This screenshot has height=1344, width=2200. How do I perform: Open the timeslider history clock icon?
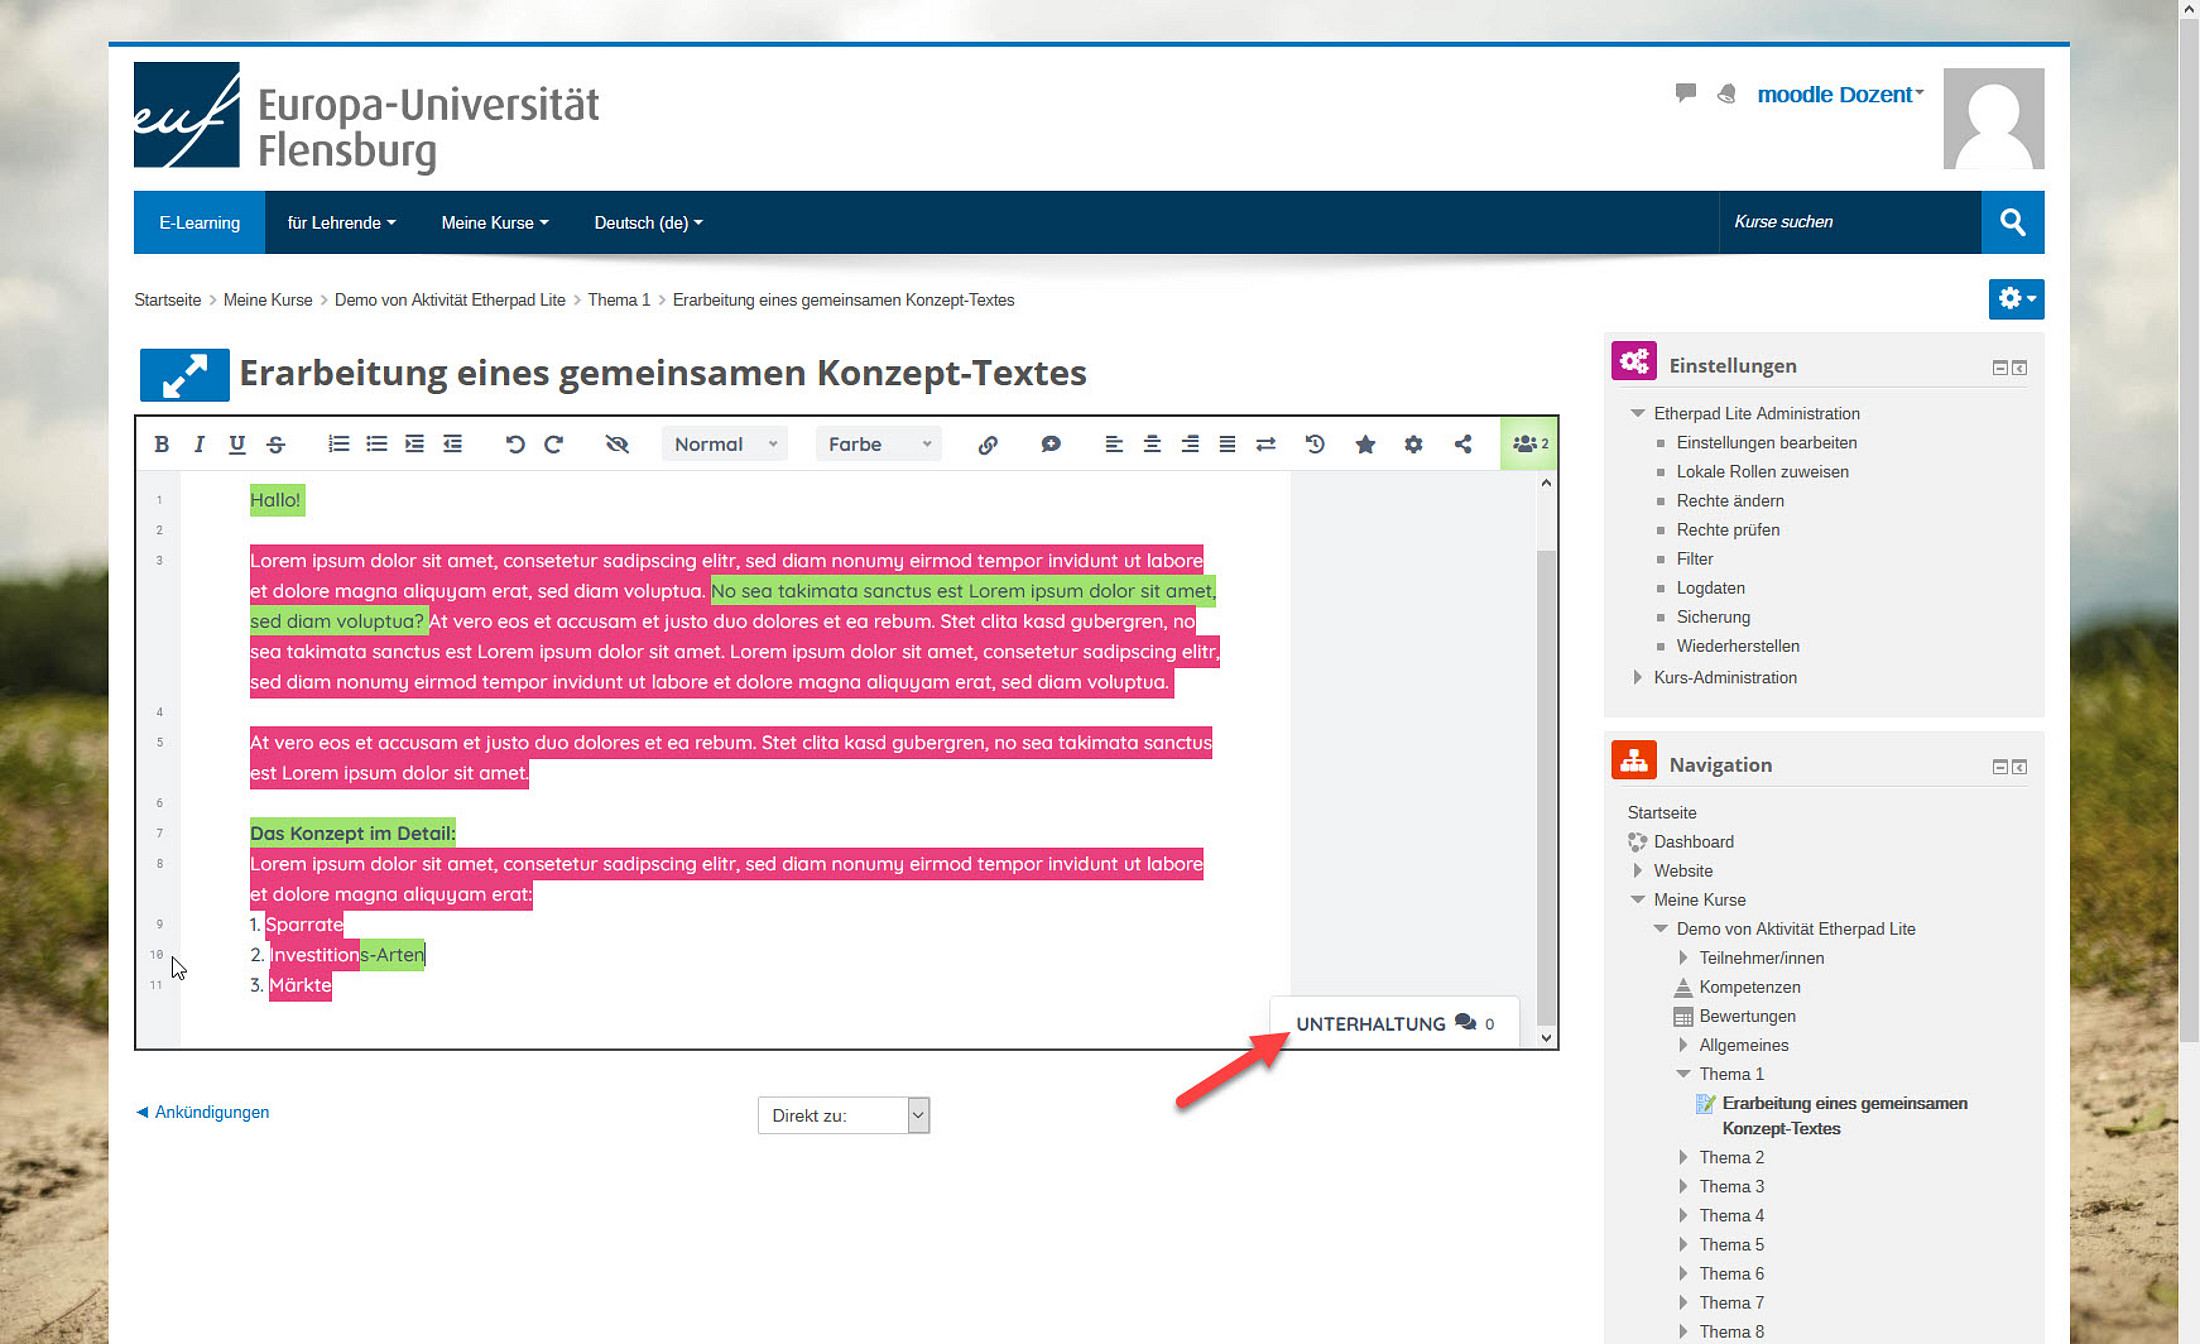[x=1315, y=444]
